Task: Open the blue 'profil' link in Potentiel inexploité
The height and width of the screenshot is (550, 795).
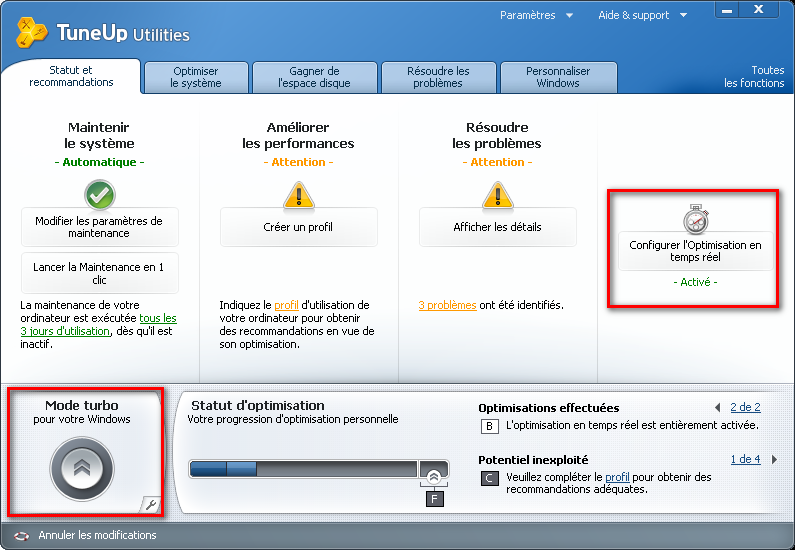Action: click(x=617, y=477)
